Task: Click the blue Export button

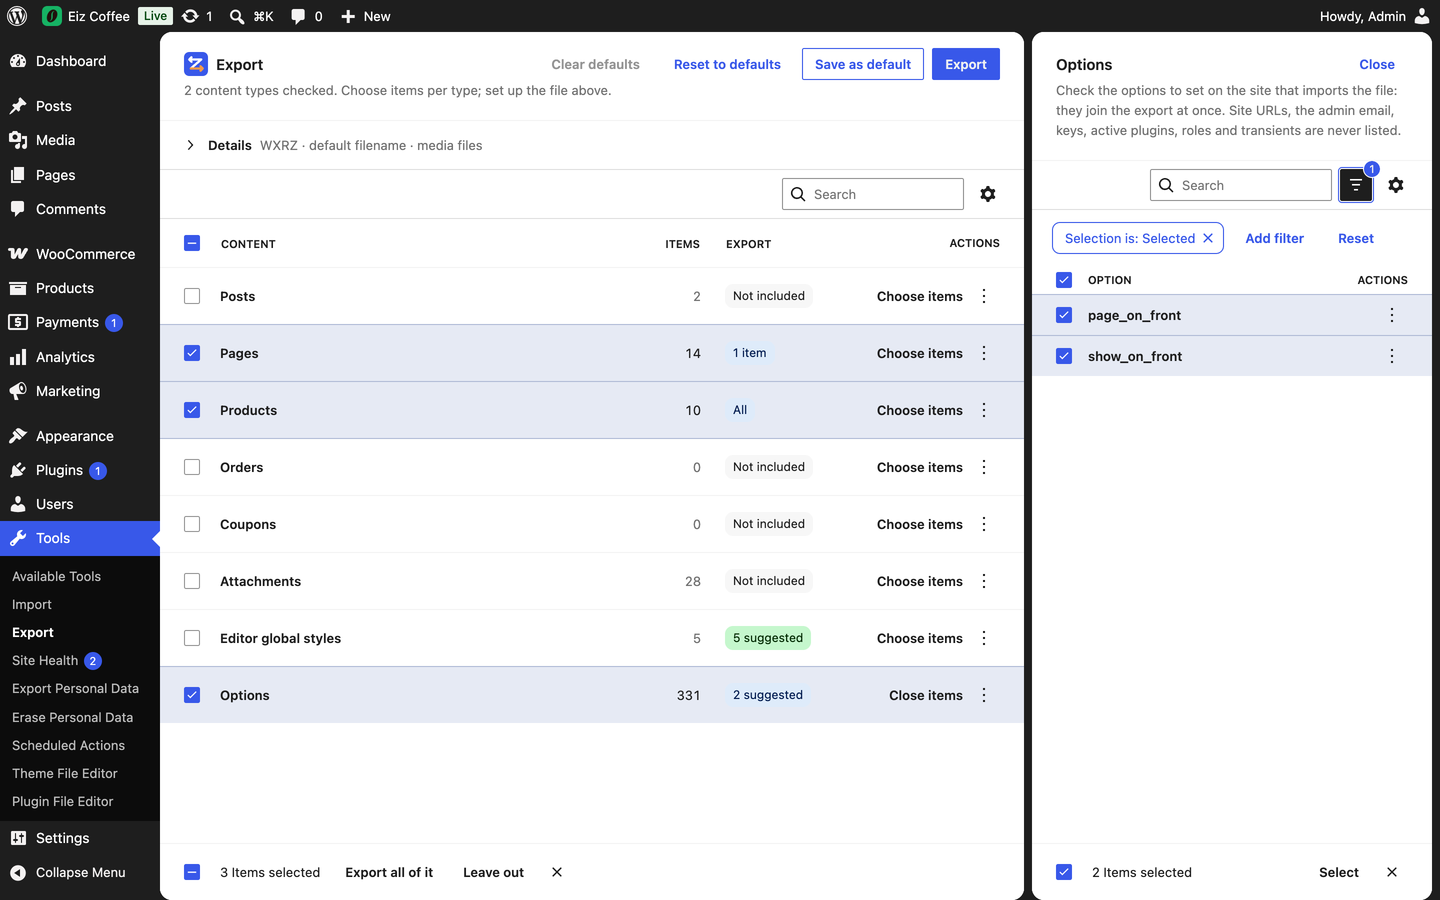Action: (x=966, y=64)
